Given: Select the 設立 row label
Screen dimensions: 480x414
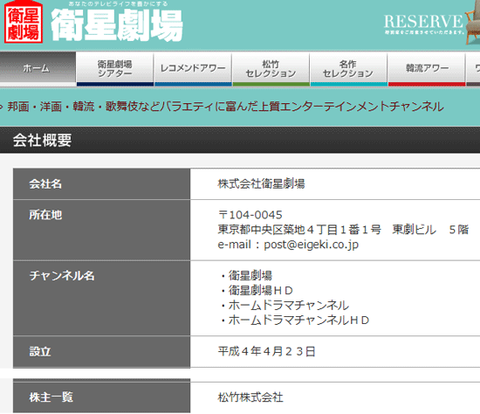Looking at the screenshot, I should 40,352.
